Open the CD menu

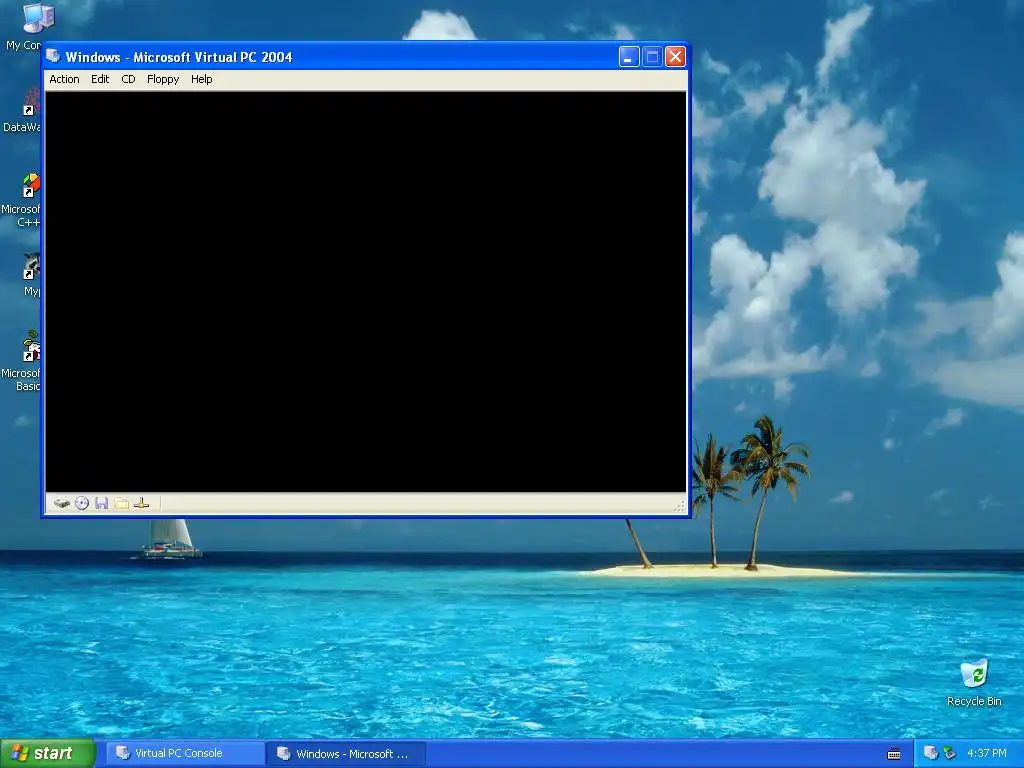128,79
